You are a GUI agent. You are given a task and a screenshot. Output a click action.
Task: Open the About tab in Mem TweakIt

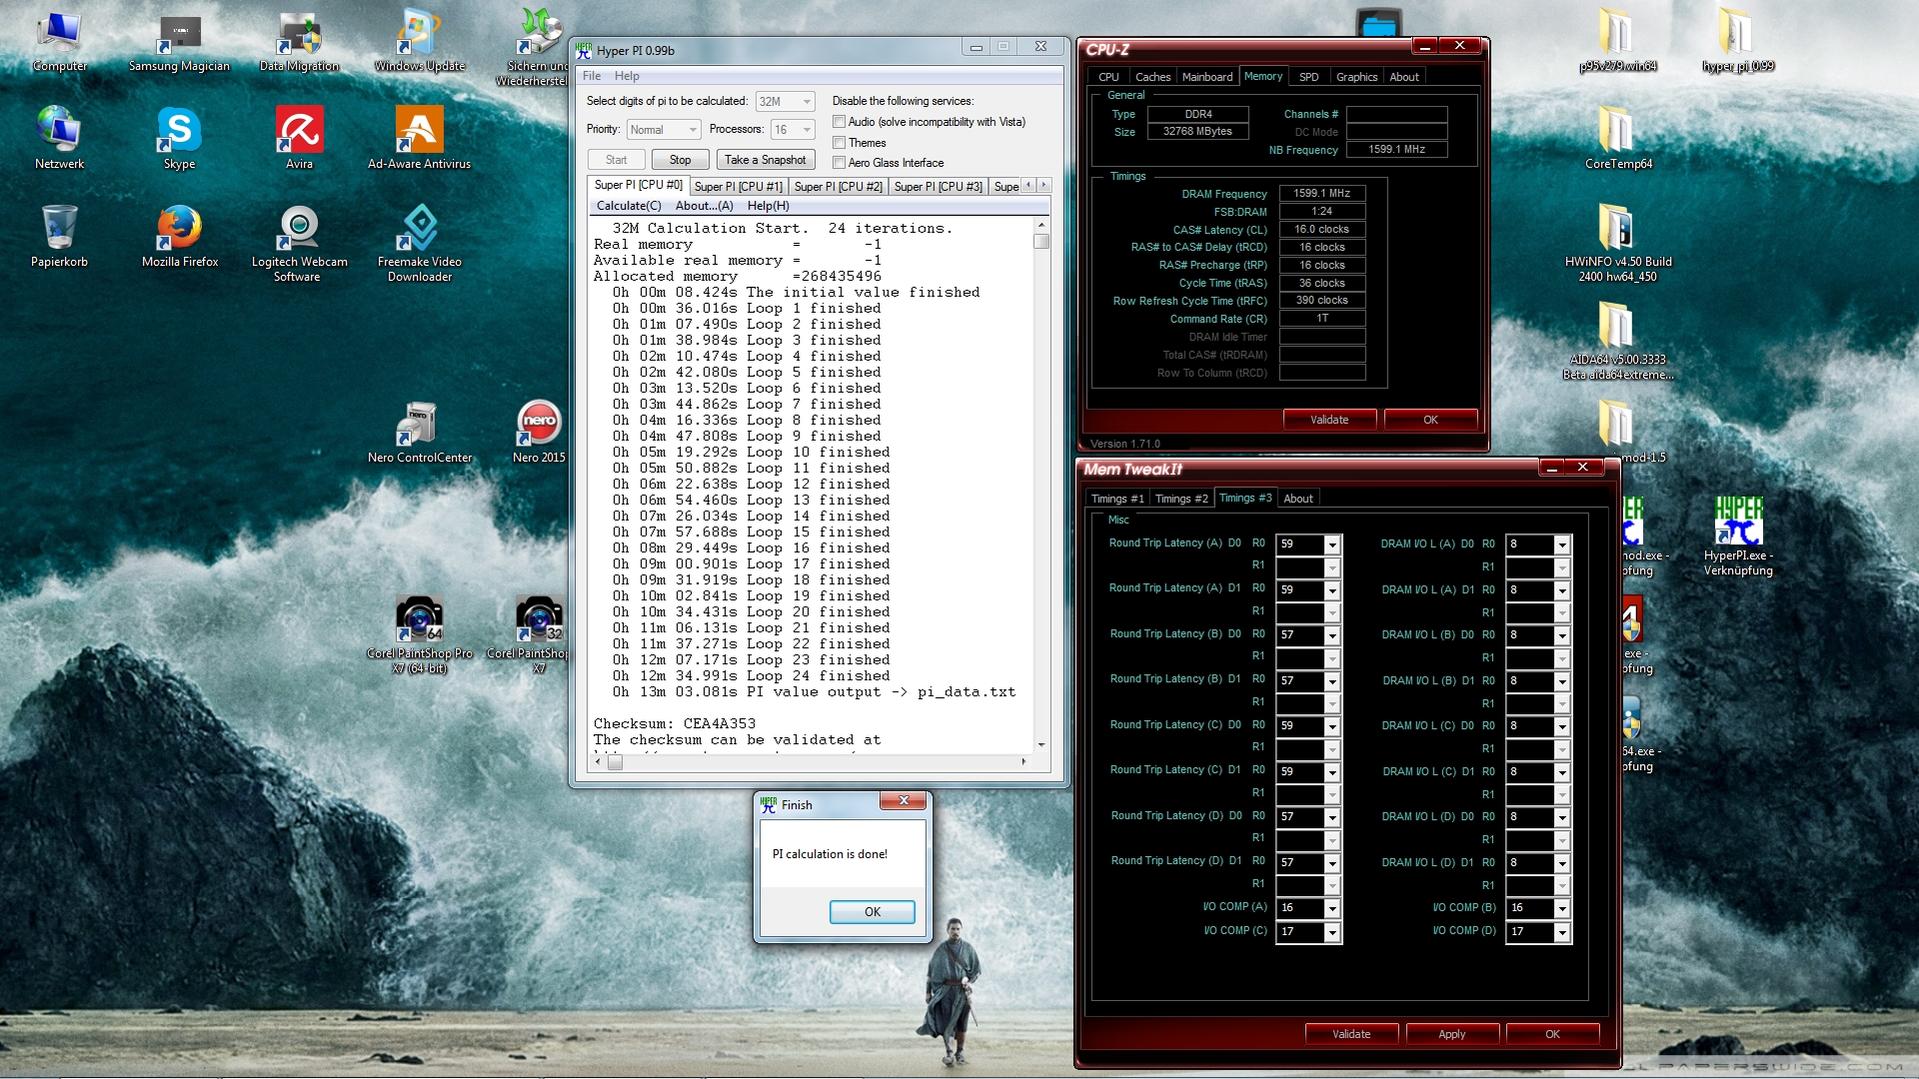pyautogui.click(x=1298, y=499)
